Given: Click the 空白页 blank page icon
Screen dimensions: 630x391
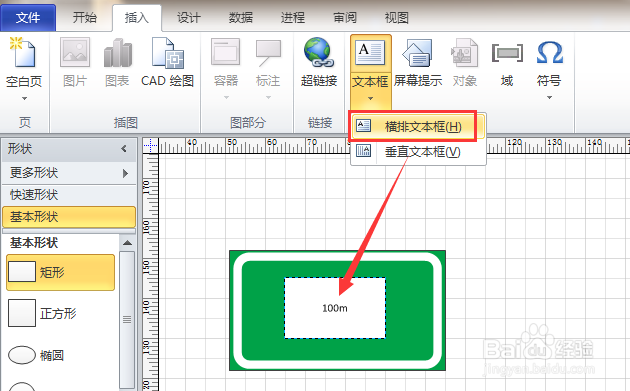Looking at the screenshot, I should tap(24, 53).
